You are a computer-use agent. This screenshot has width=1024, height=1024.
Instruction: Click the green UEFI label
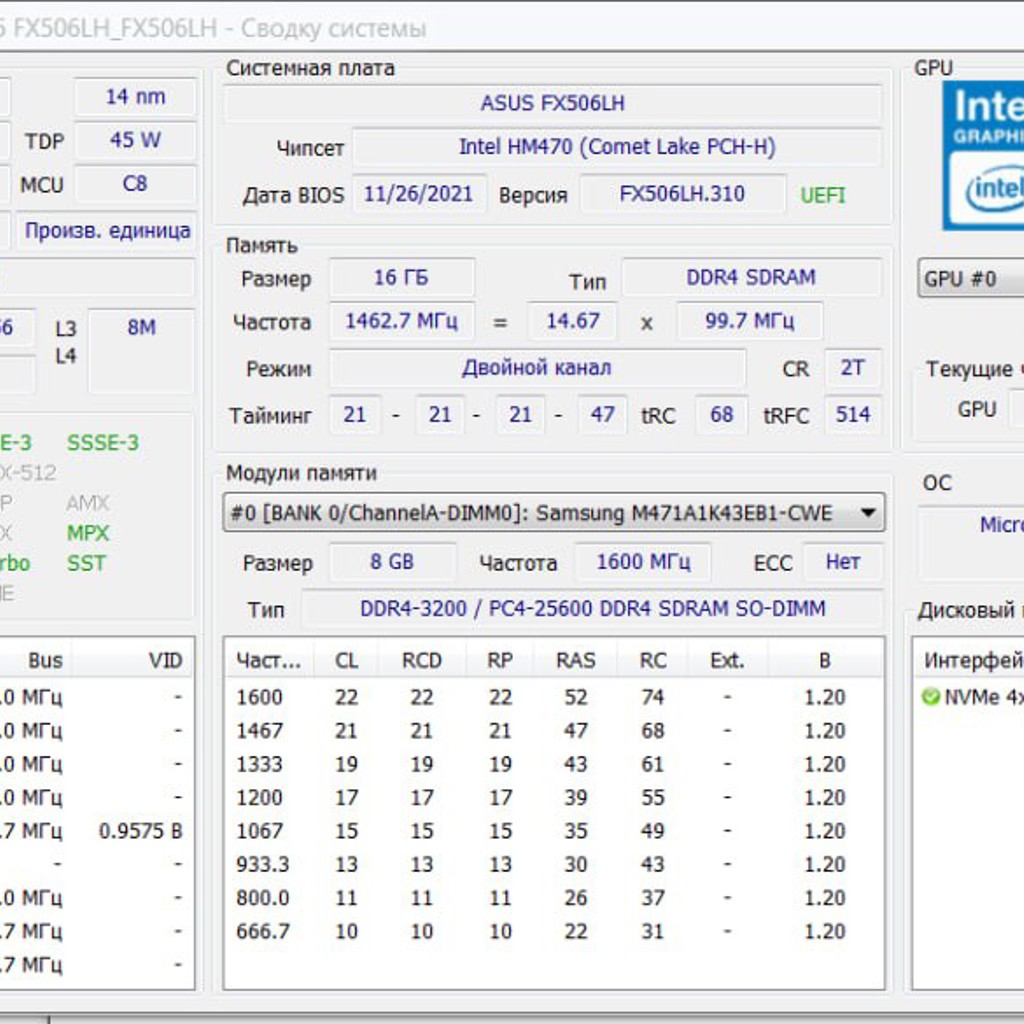click(823, 195)
